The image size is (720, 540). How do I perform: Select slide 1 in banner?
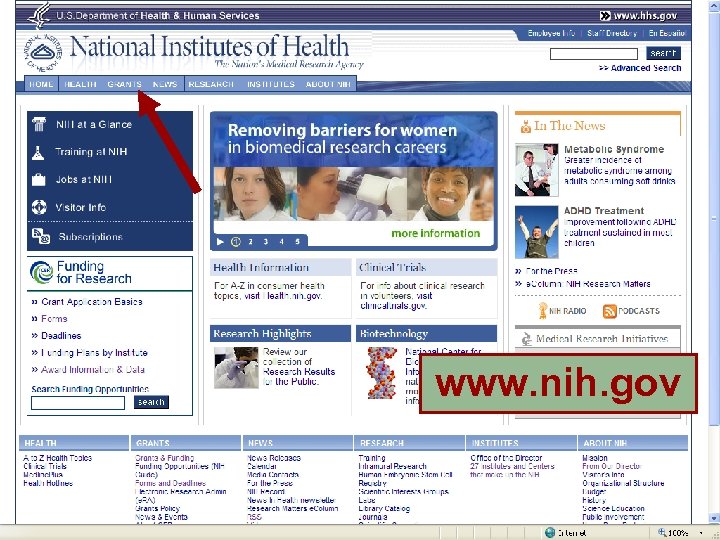click(236, 242)
